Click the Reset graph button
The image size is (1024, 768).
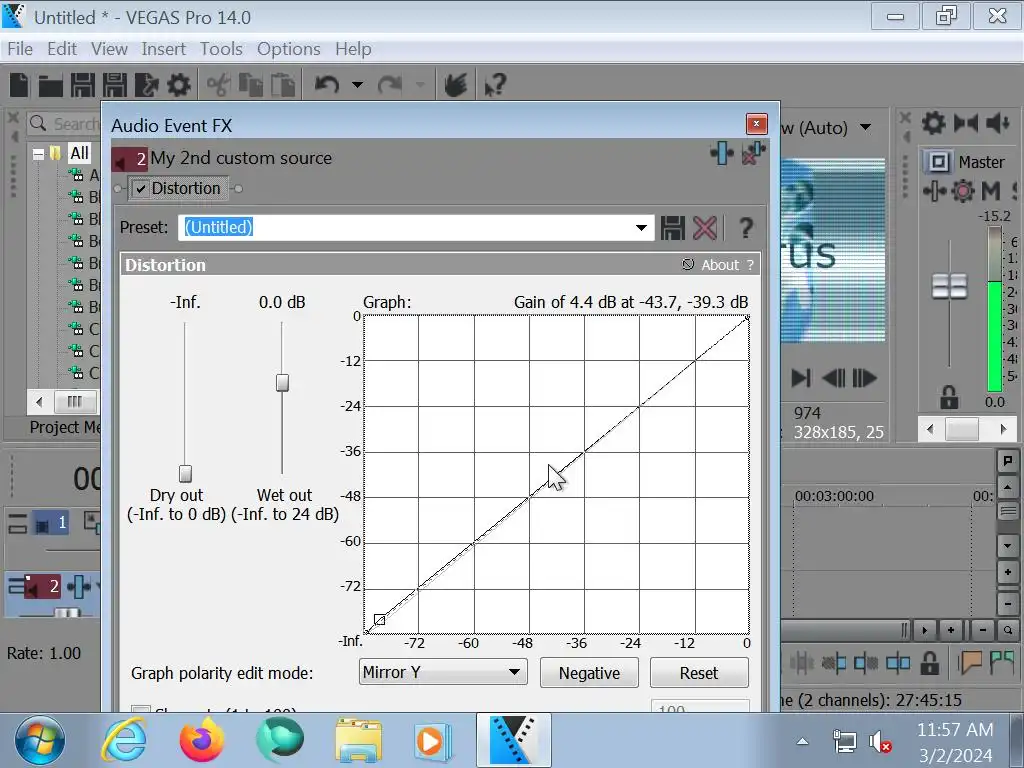point(699,673)
